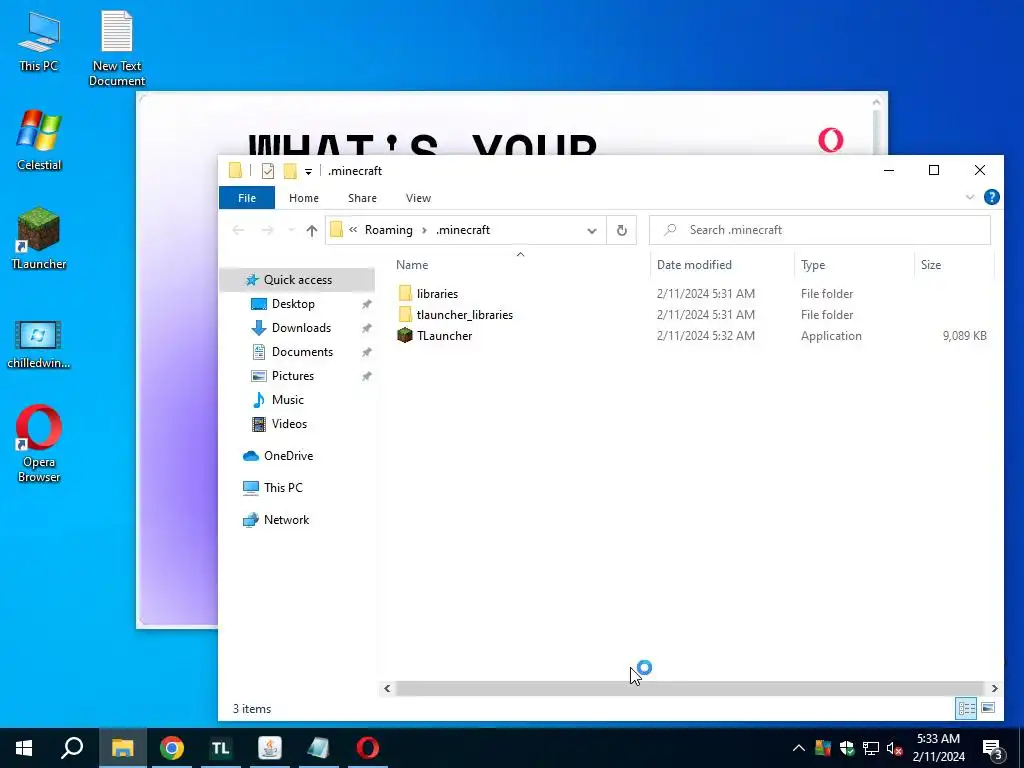Select Quick access in navigation pane
Viewport: 1024px width, 768px height.
pos(298,280)
